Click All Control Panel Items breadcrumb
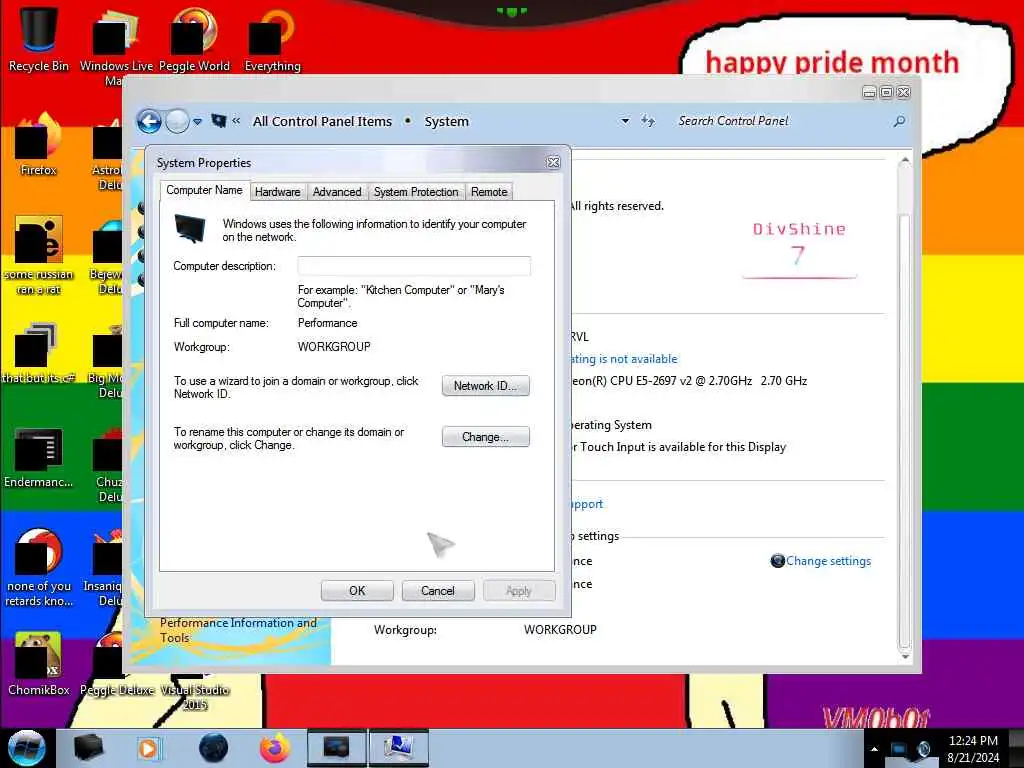Viewport: 1024px width, 768px height. [x=322, y=121]
